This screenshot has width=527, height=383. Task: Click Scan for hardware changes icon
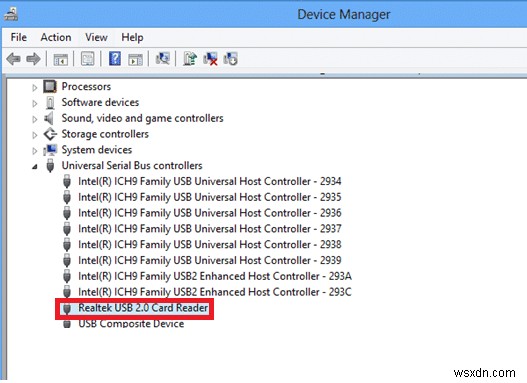point(163,59)
